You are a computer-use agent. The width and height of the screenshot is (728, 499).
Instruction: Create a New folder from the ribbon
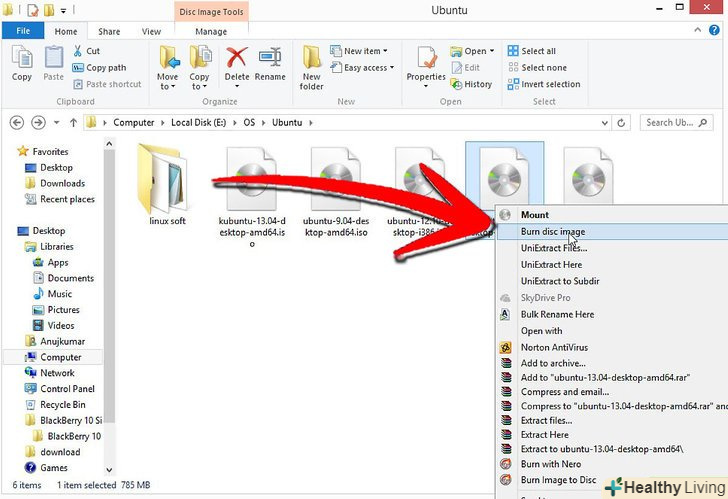(x=312, y=68)
